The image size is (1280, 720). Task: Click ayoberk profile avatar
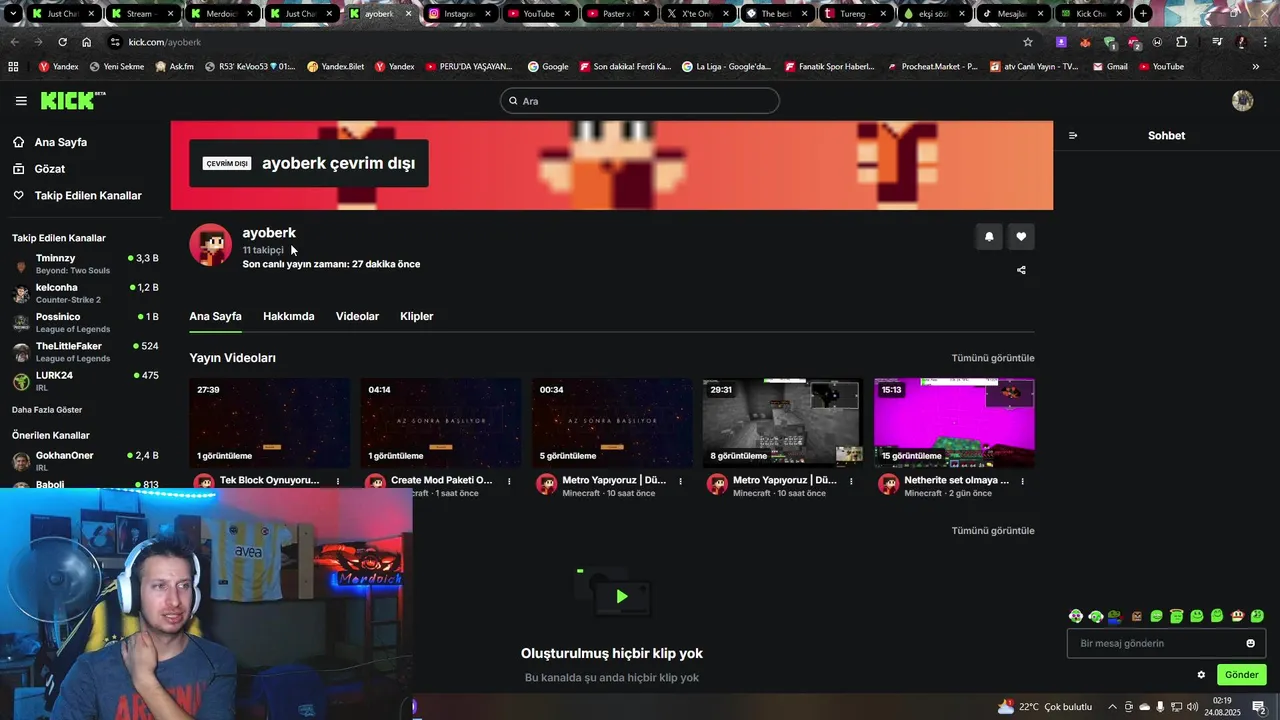click(211, 245)
